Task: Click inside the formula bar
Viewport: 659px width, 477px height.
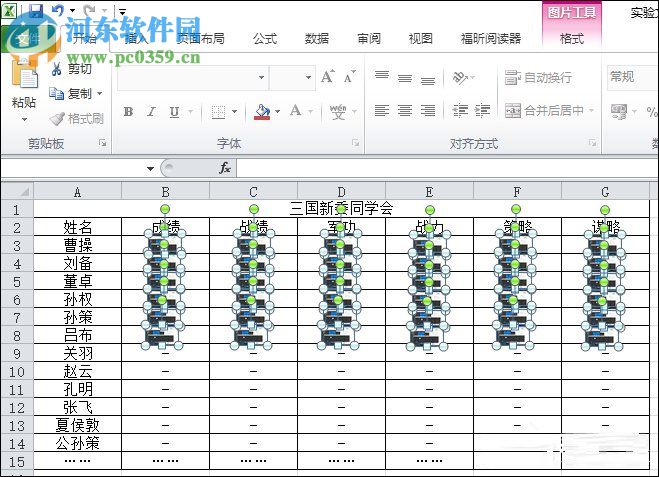Action: pyautogui.click(x=447, y=168)
